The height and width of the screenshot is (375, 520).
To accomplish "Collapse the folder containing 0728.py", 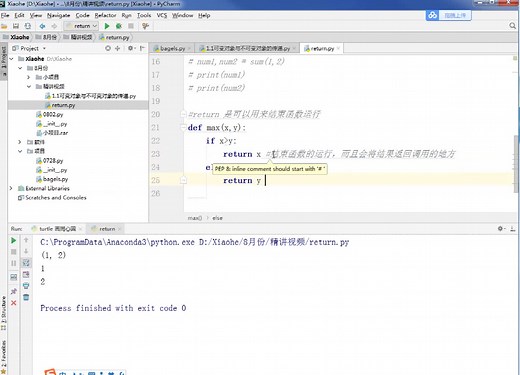I will [20, 151].
